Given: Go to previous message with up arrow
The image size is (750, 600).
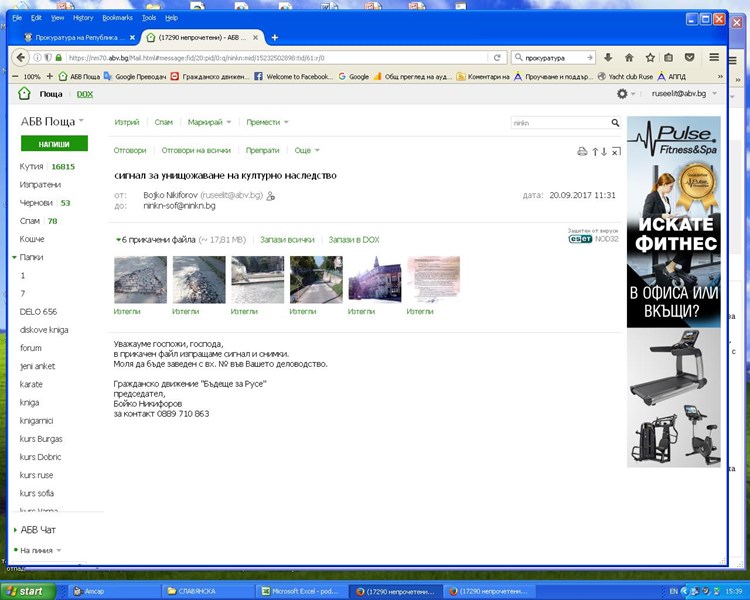Looking at the screenshot, I should click(595, 152).
